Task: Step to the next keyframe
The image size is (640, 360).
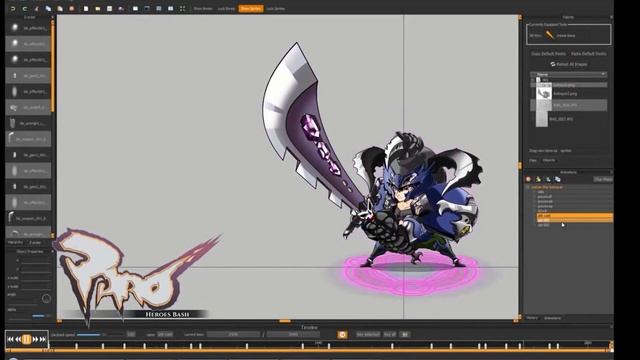Action: pyautogui.click(x=35, y=339)
